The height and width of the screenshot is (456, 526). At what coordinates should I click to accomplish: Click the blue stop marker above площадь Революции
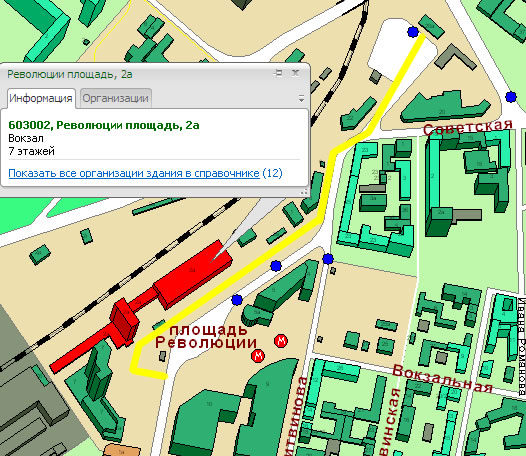tap(237, 300)
